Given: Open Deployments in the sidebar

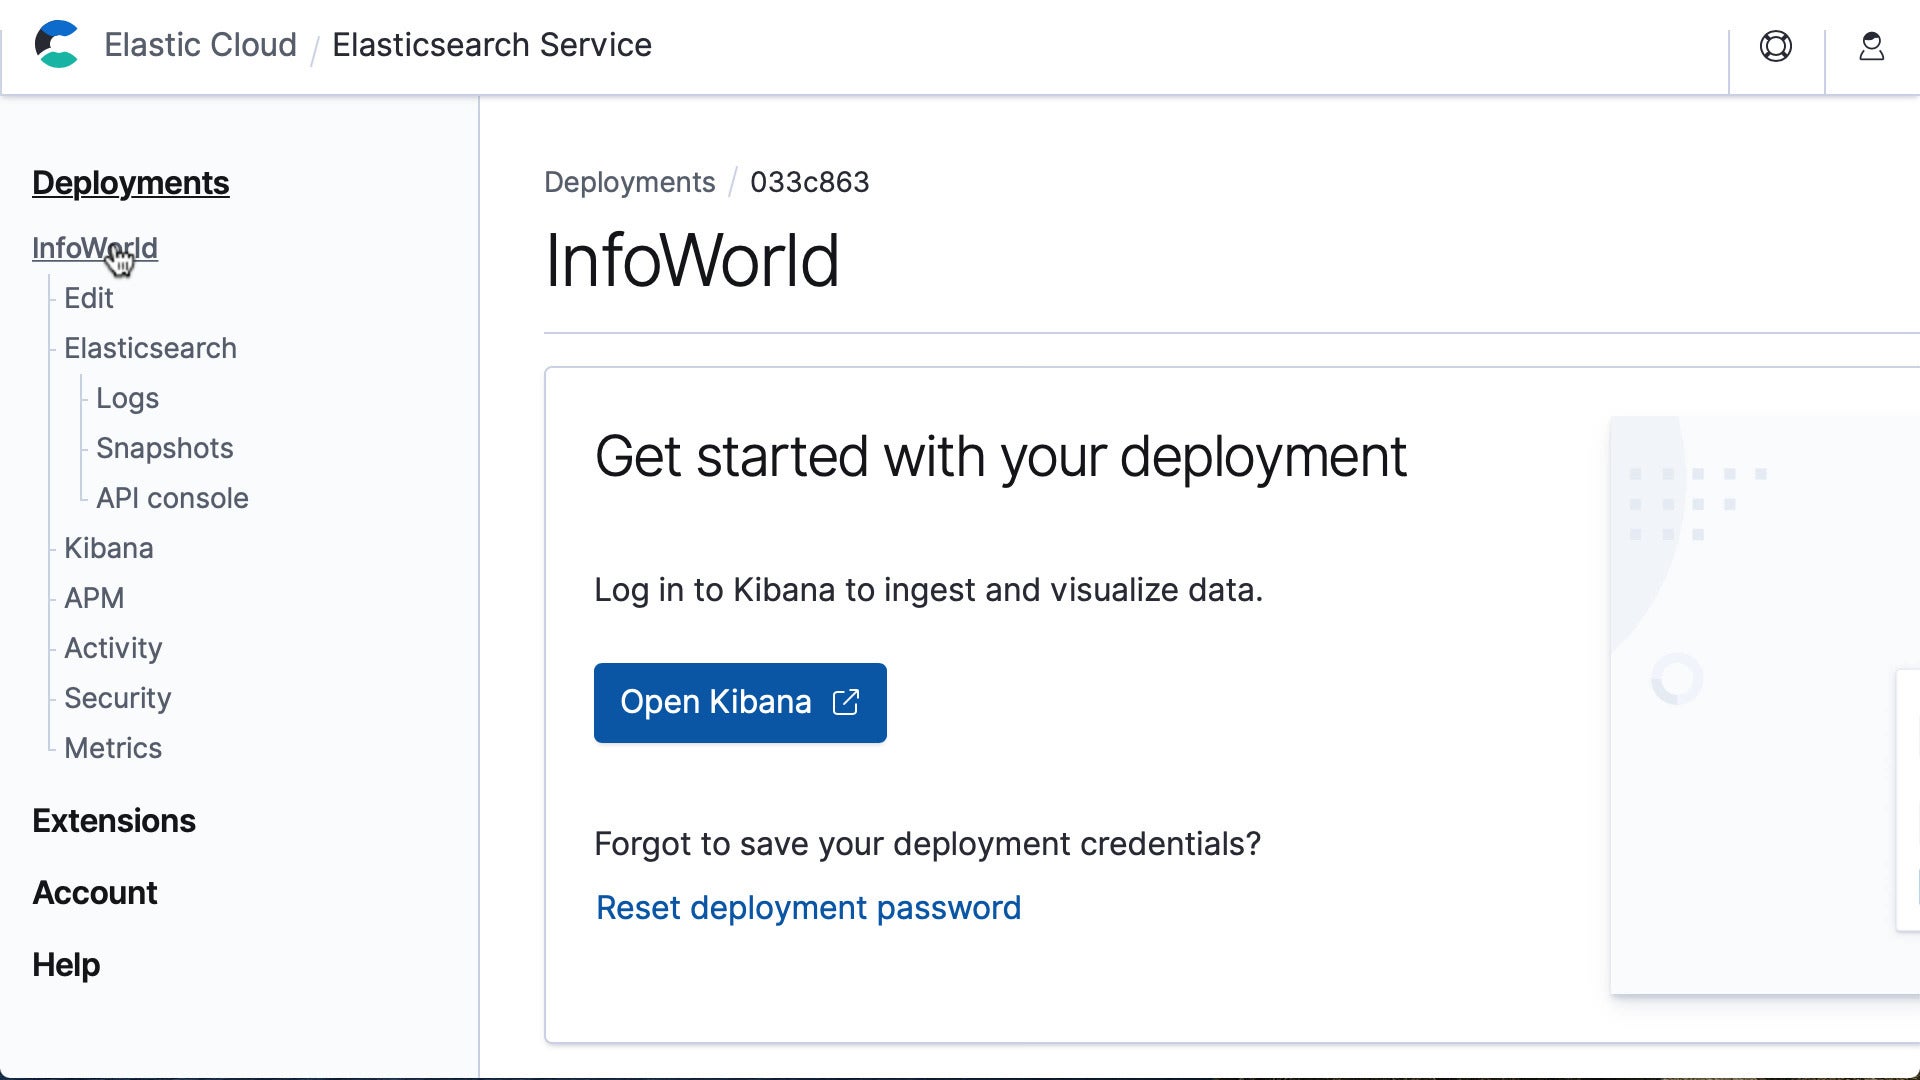Looking at the screenshot, I should point(131,183).
